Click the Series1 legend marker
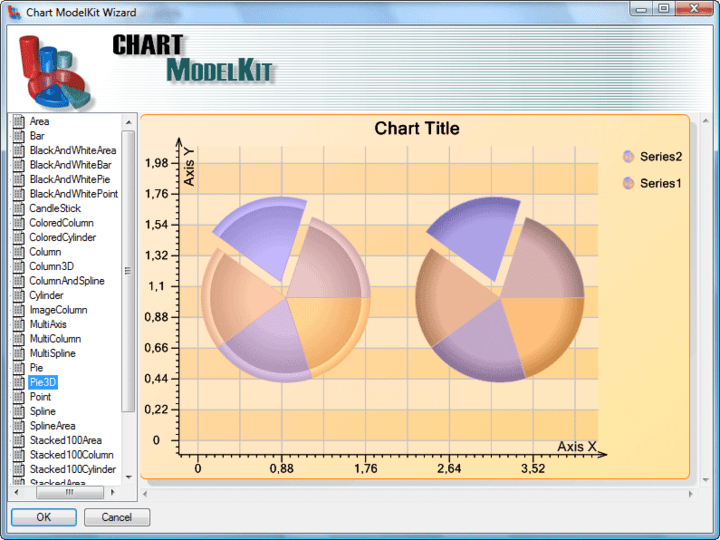The height and width of the screenshot is (540, 720). (x=628, y=183)
